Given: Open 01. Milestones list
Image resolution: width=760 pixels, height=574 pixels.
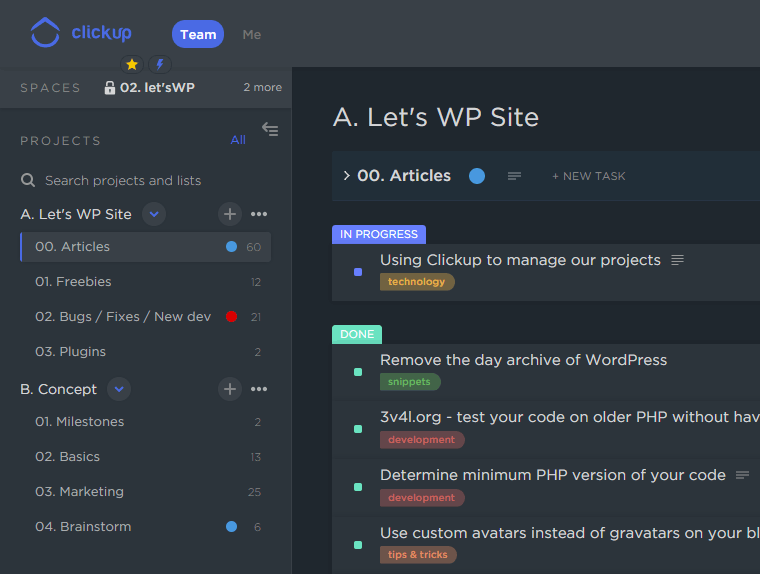Looking at the screenshot, I should [x=145, y=422].
